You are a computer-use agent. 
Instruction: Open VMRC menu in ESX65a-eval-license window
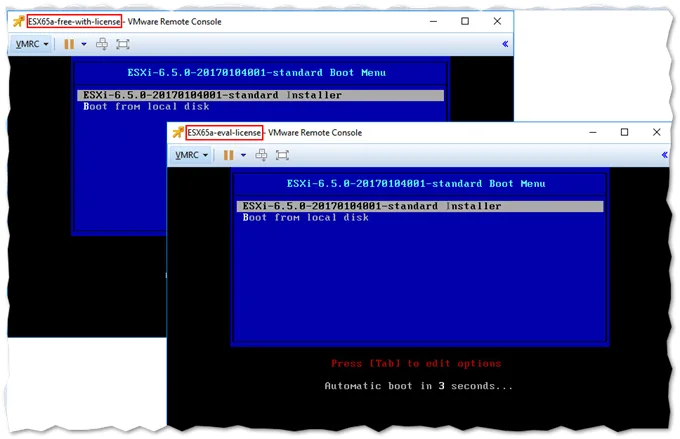[x=191, y=155]
